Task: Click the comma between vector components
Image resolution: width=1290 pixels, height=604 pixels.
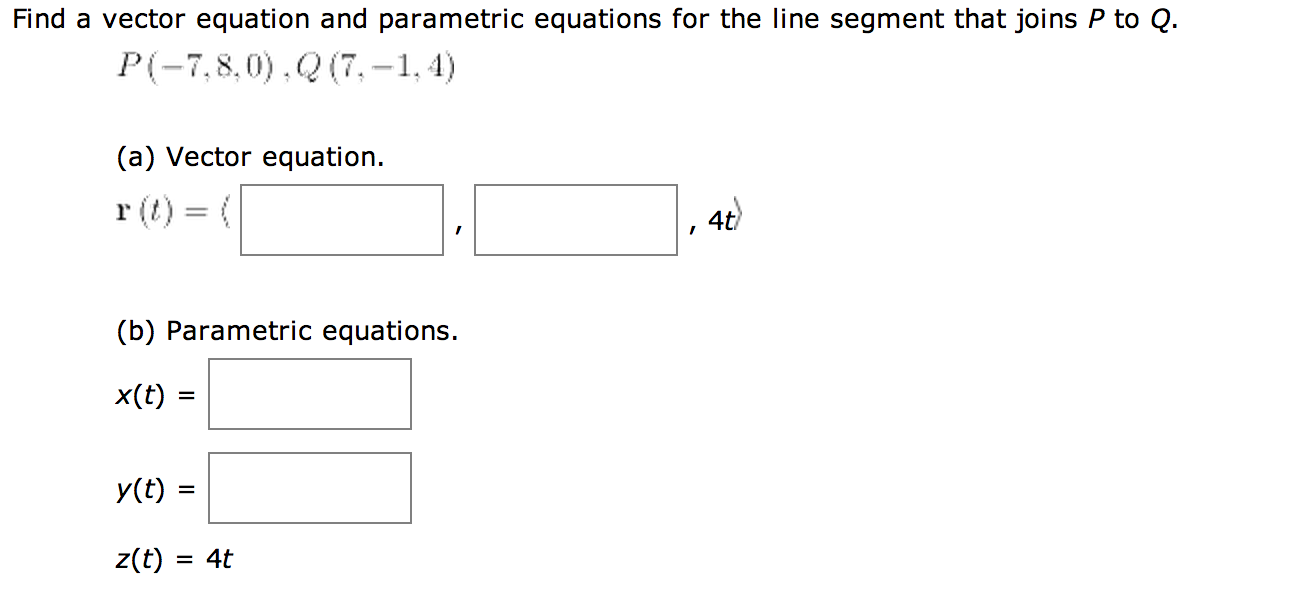Action: coord(459,230)
